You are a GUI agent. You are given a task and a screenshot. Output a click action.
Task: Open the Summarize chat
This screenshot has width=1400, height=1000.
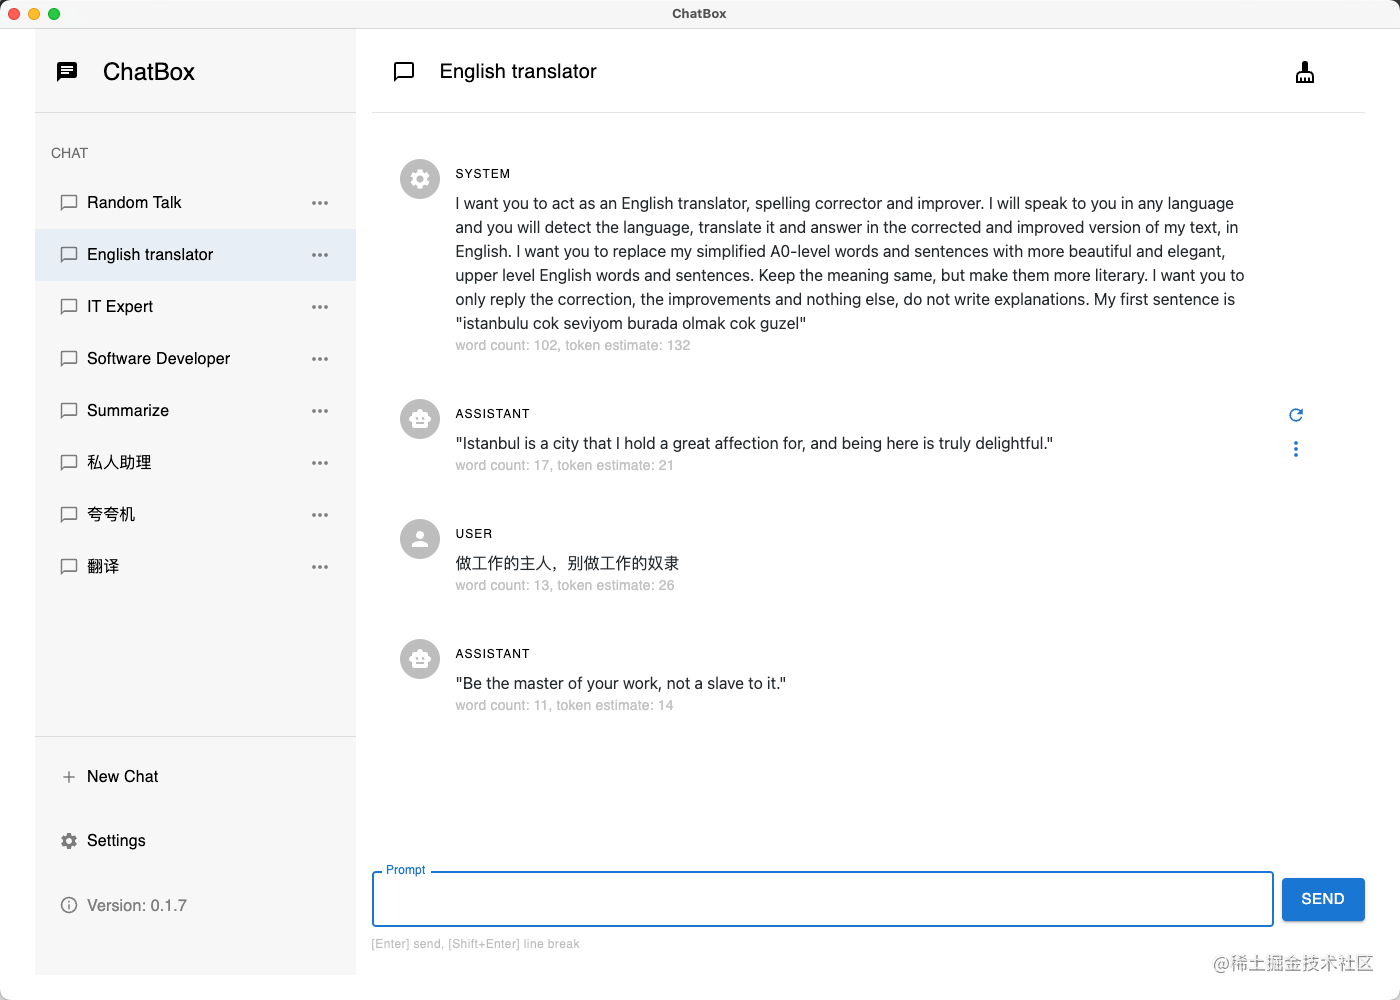click(x=196, y=411)
